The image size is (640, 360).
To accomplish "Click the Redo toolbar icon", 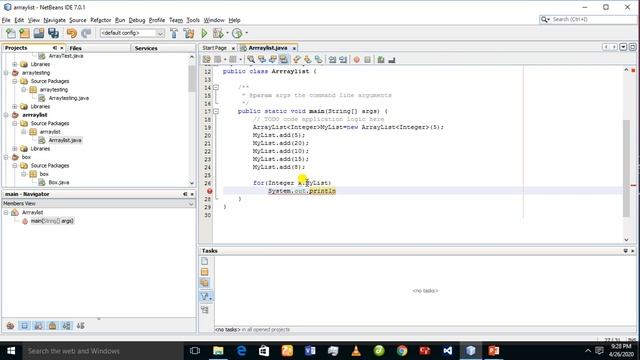I will click(x=86, y=33).
